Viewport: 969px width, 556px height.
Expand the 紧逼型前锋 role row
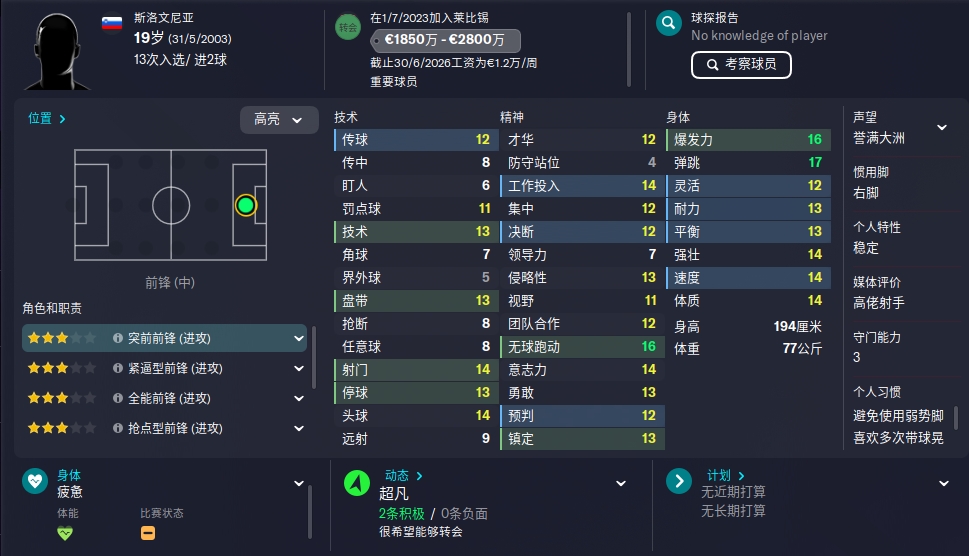tap(164, 368)
